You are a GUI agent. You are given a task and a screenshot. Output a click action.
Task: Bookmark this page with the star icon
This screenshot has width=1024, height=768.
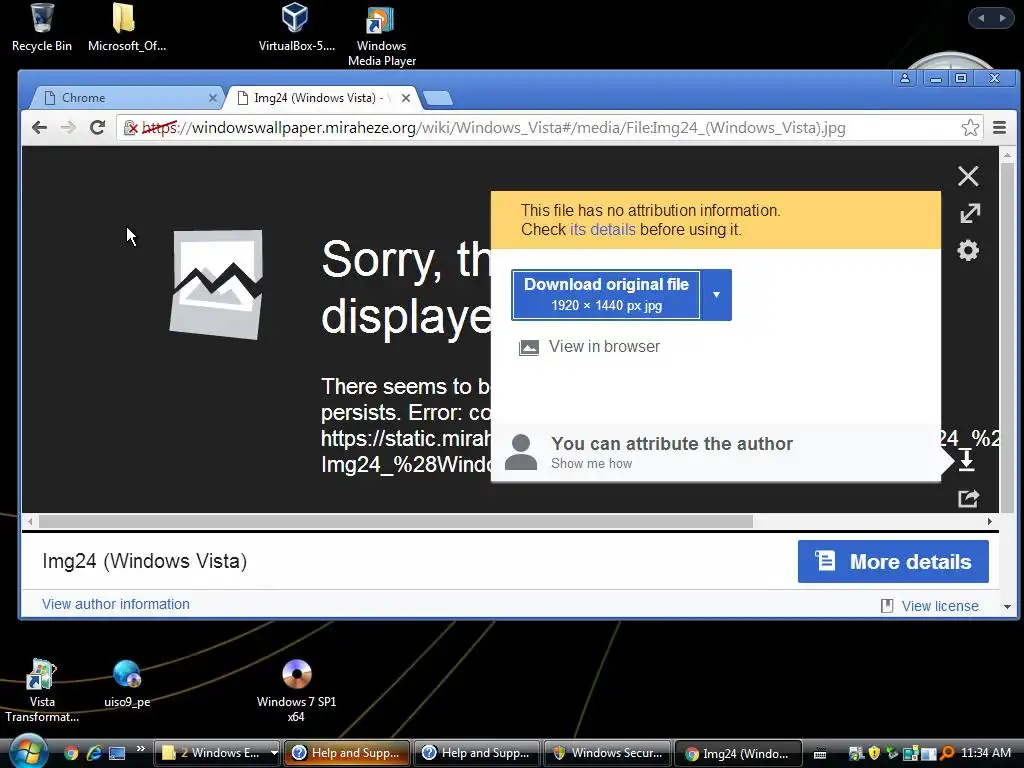[970, 127]
